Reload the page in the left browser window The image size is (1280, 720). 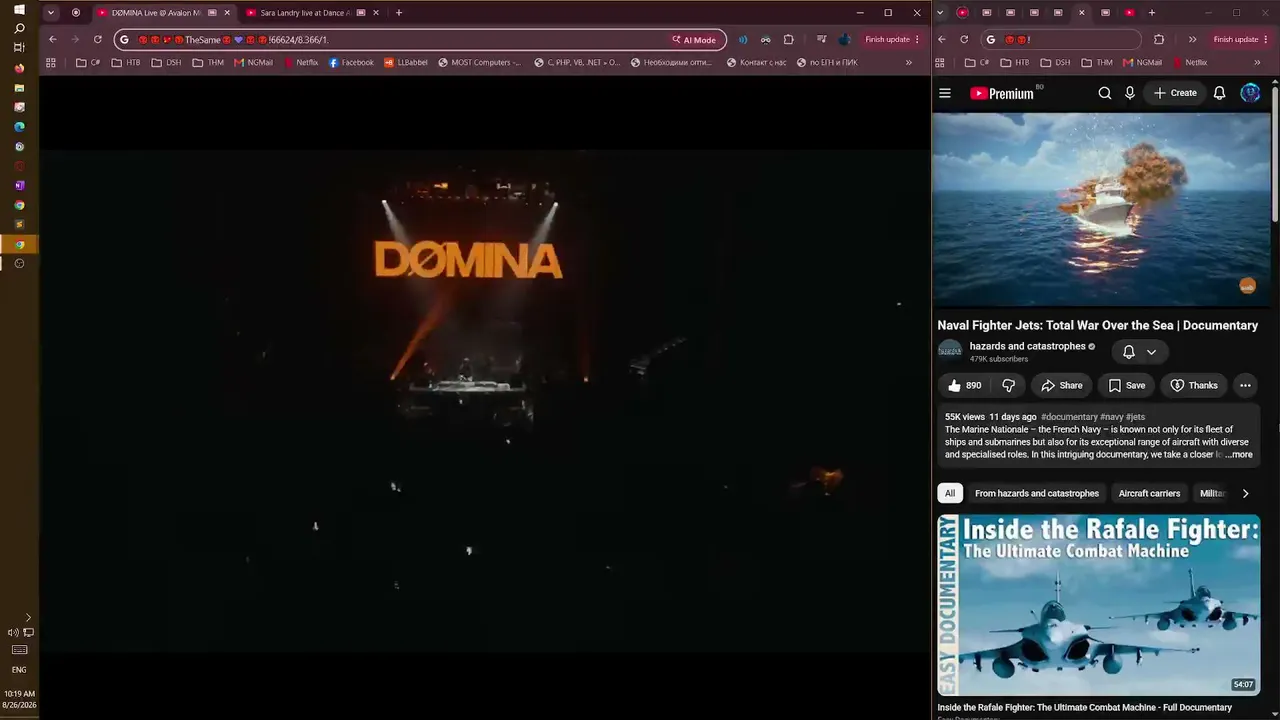coord(97,39)
